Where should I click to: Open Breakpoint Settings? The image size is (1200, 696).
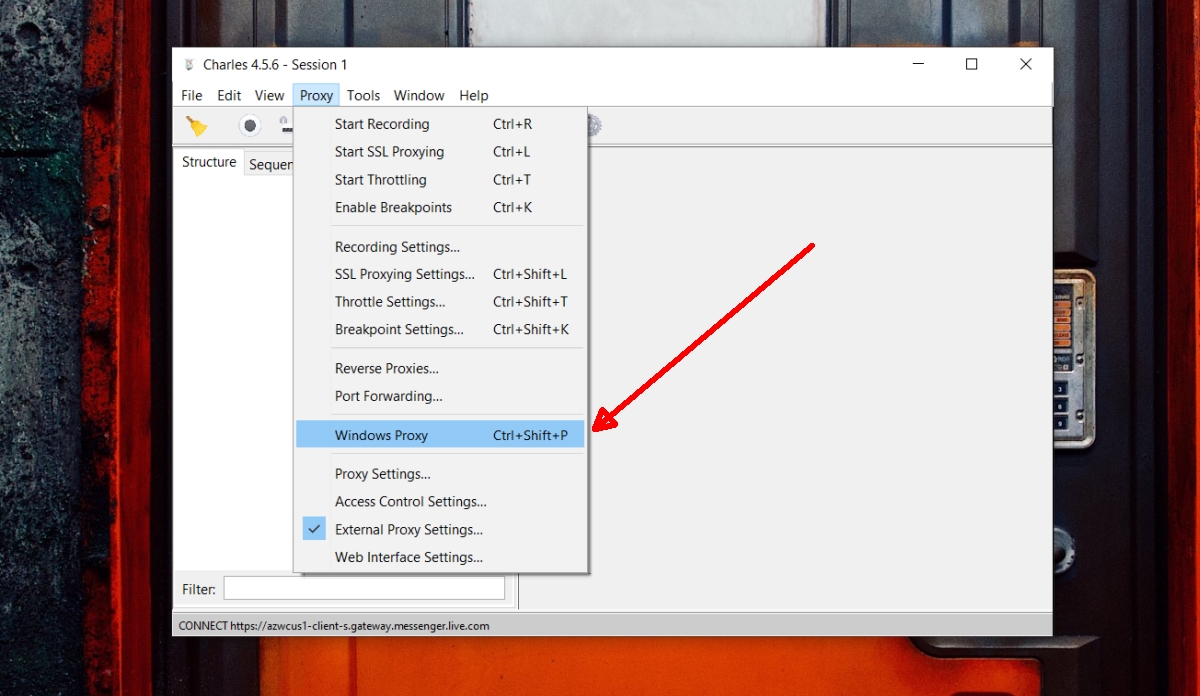pos(398,329)
